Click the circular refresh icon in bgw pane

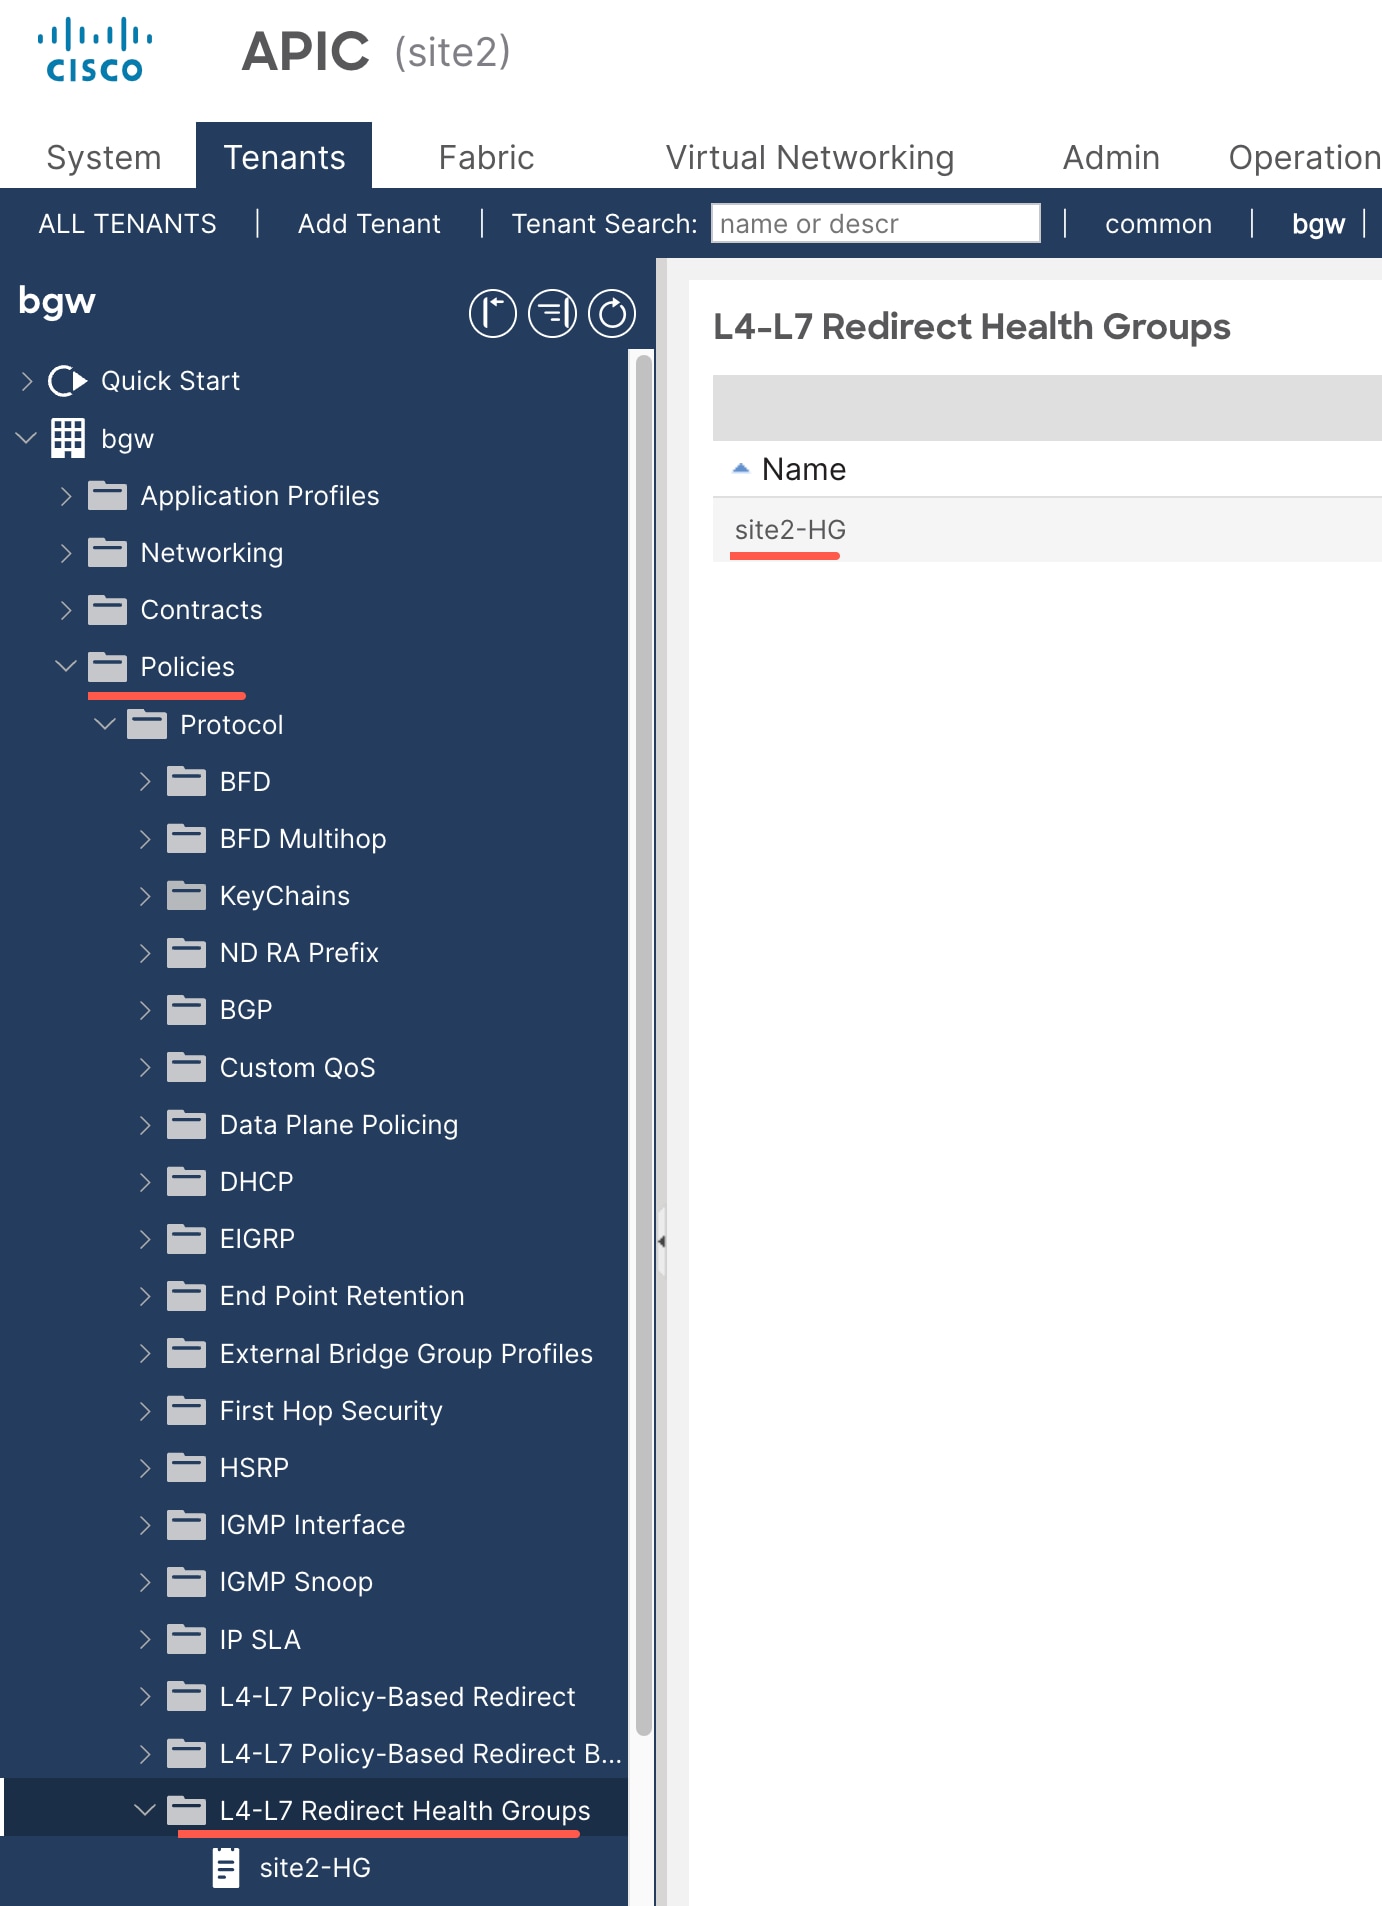click(x=612, y=314)
